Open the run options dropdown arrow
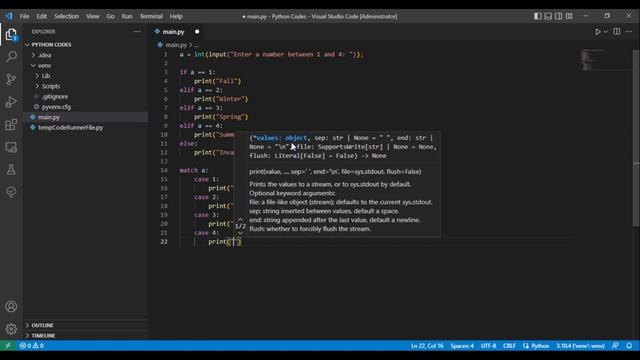Screen dimensions: 640x360 pyautogui.click(x=606, y=31)
